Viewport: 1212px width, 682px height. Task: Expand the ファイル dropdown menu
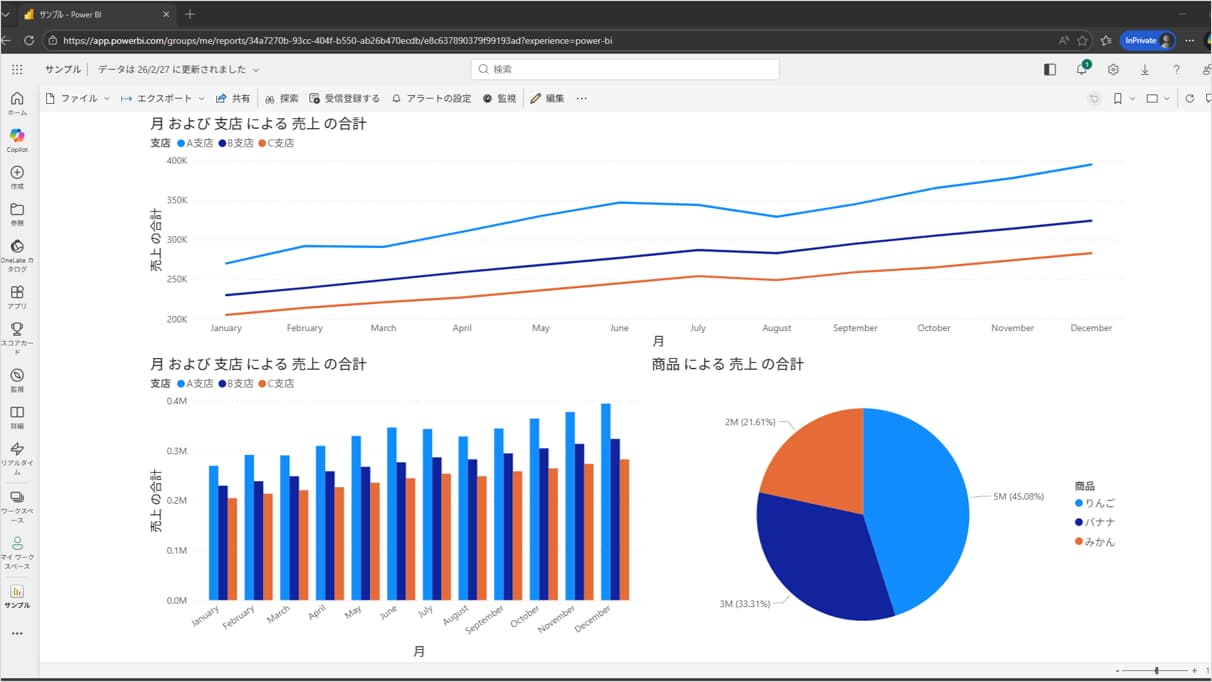click(x=78, y=99)
